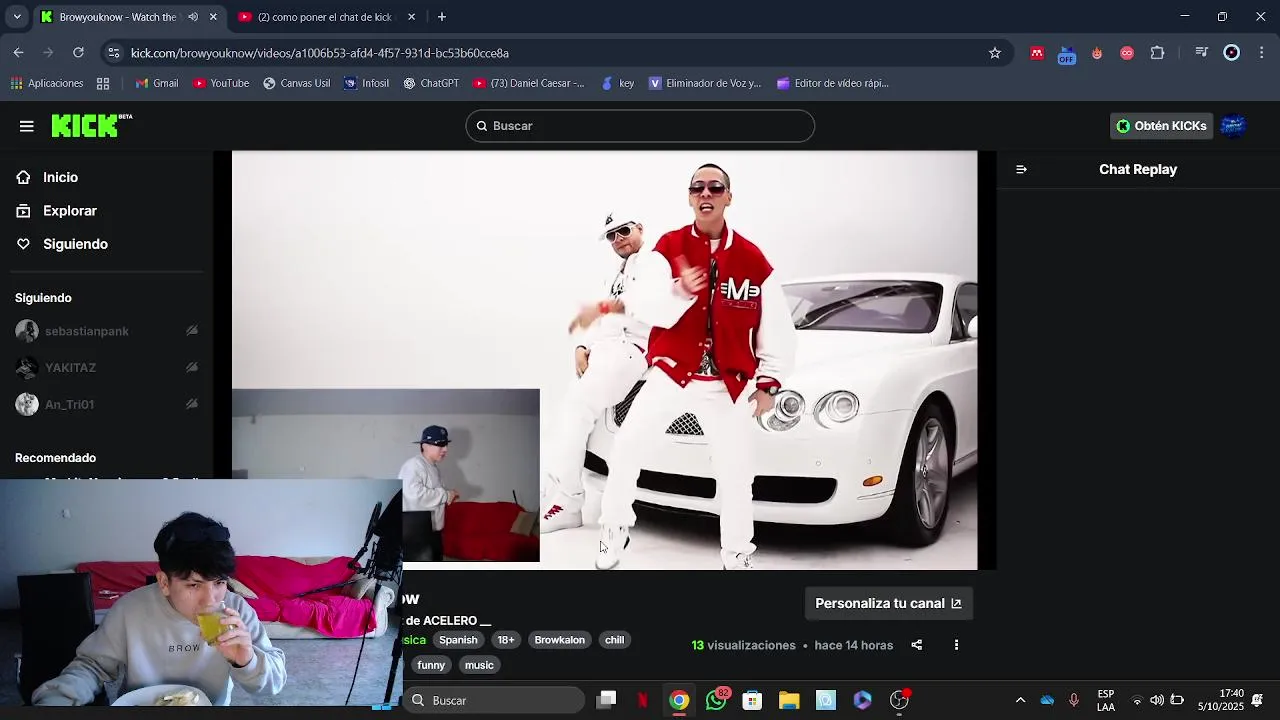Toggle the OFF cat extension
Image resolution: width=1280 pixels, height=720 pixels.
1067,53
